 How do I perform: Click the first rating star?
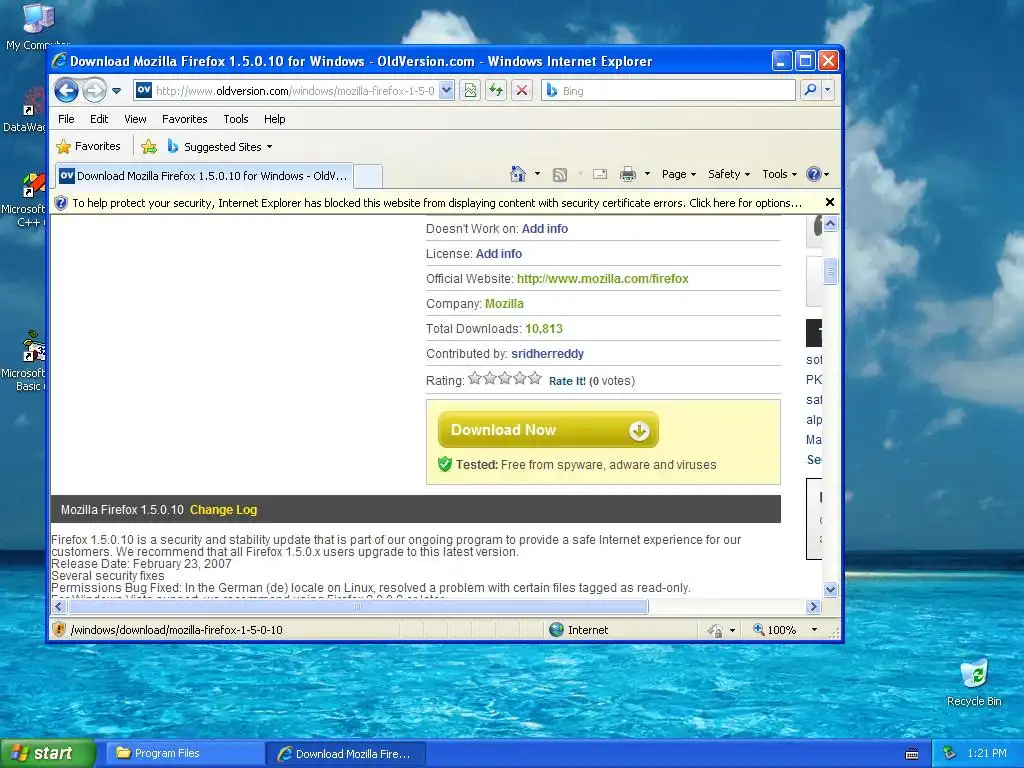pos(475,378)
